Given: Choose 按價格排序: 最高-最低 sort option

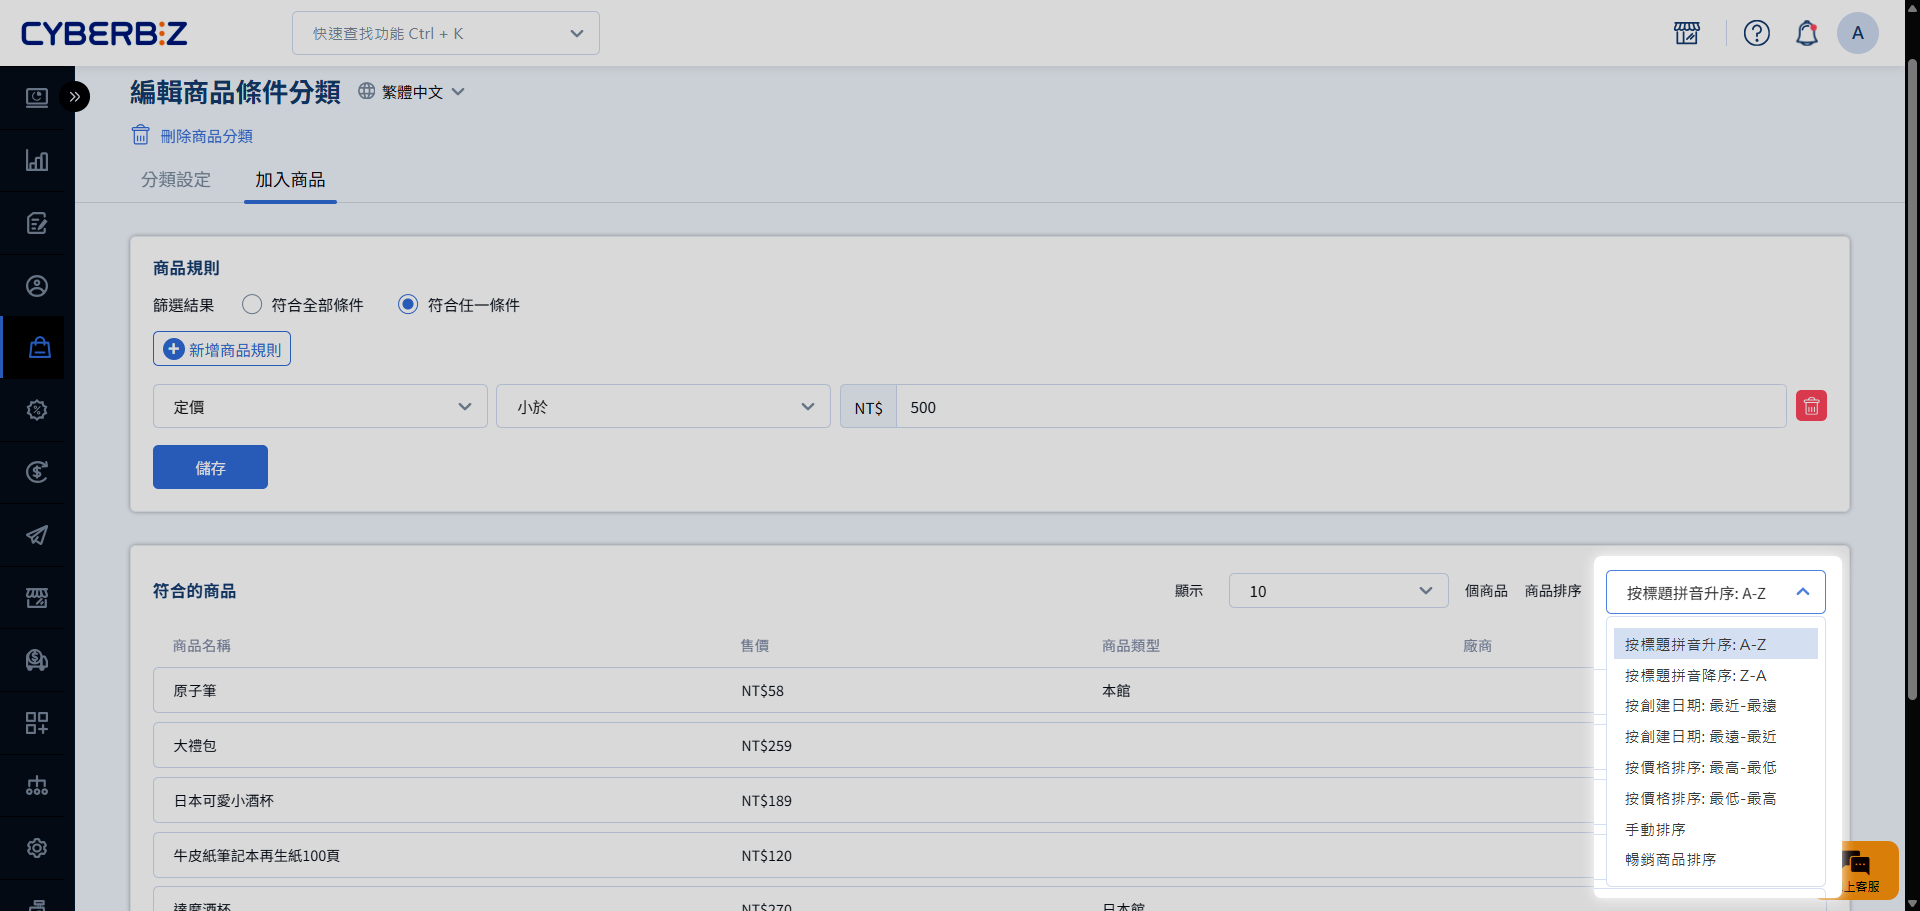Looking at the screenshot, I should (x=1700, y=768).
